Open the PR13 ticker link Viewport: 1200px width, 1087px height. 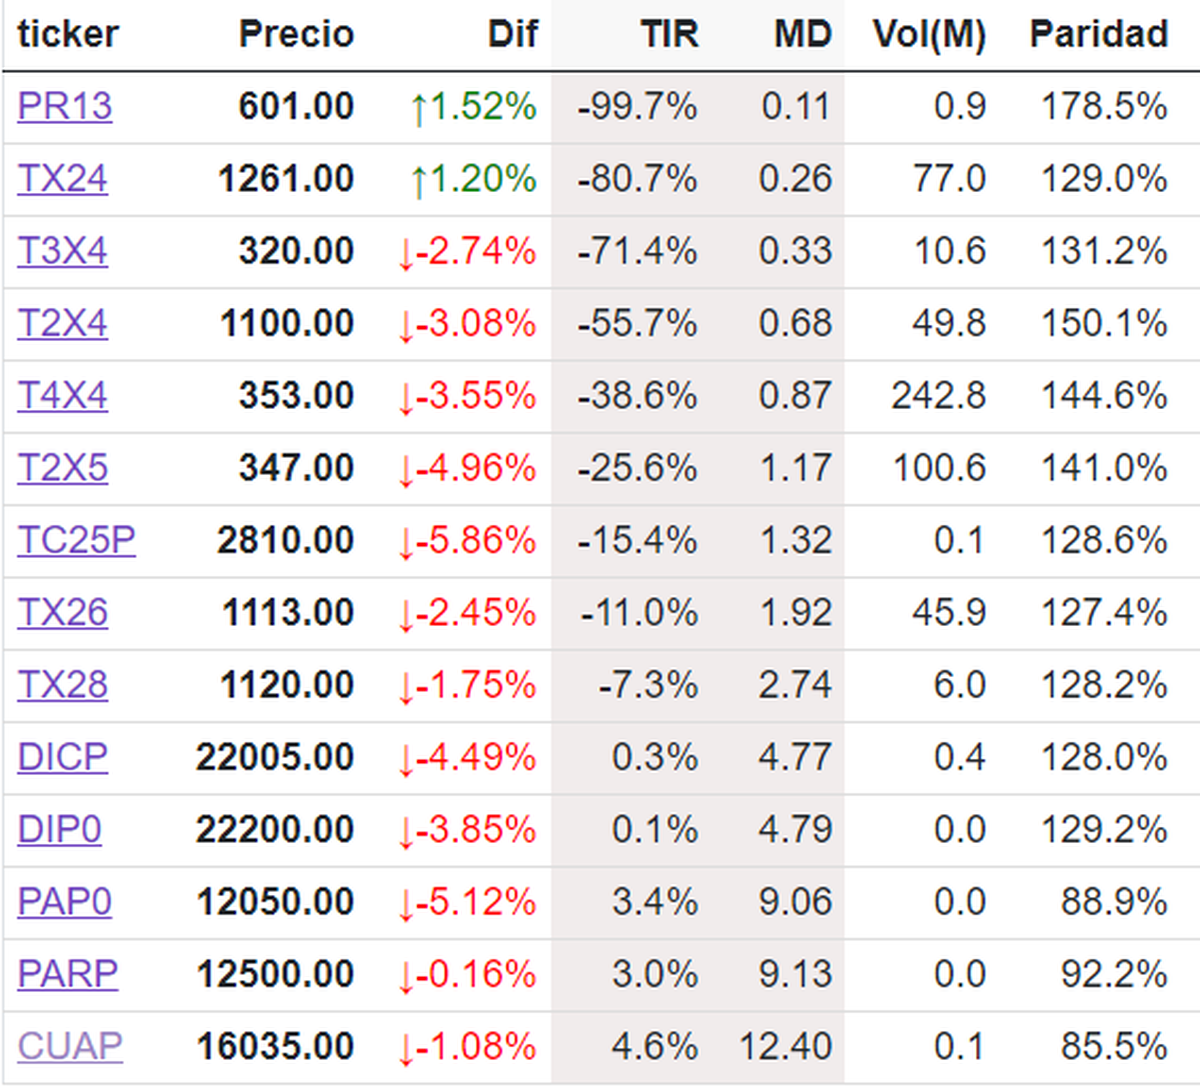click(x=65, y=106)
